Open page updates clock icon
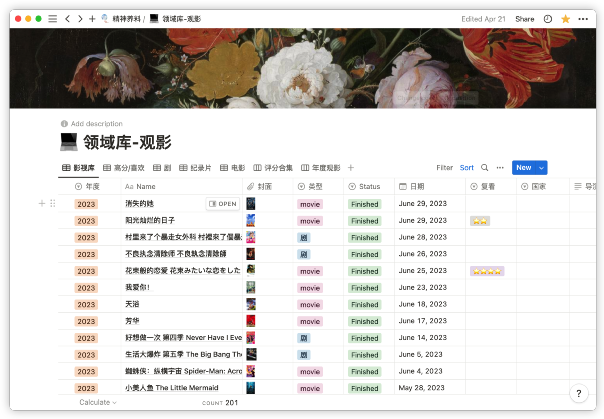 click(547, 19)
